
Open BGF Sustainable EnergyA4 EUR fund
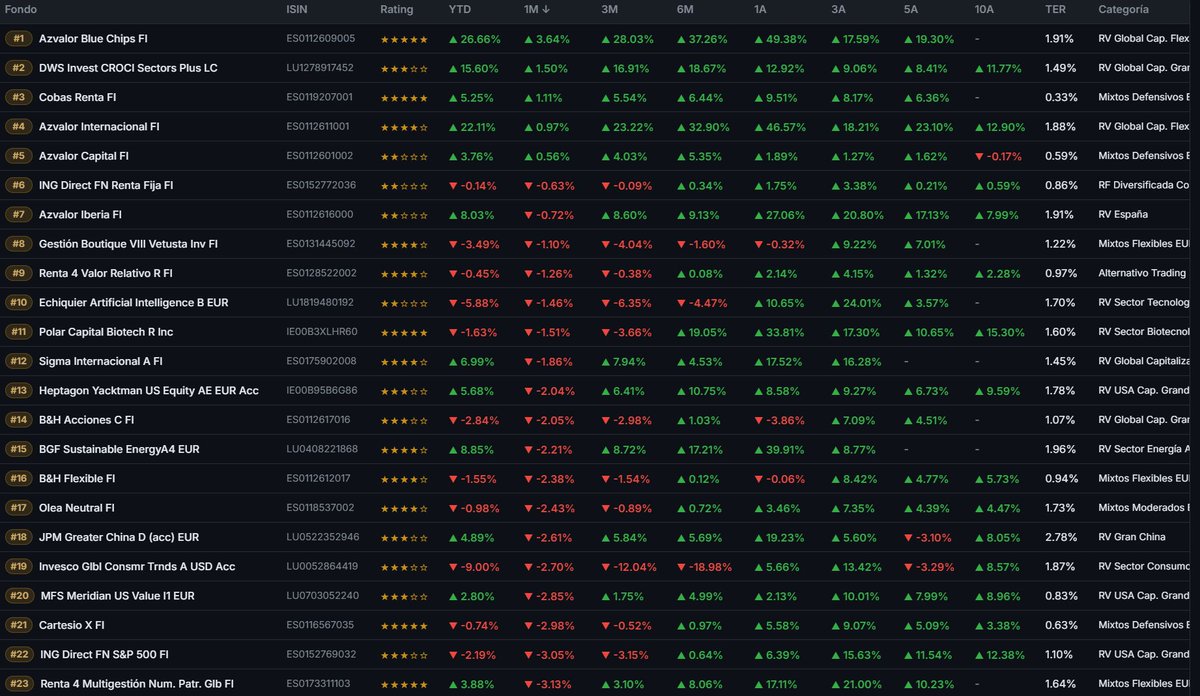119,449
